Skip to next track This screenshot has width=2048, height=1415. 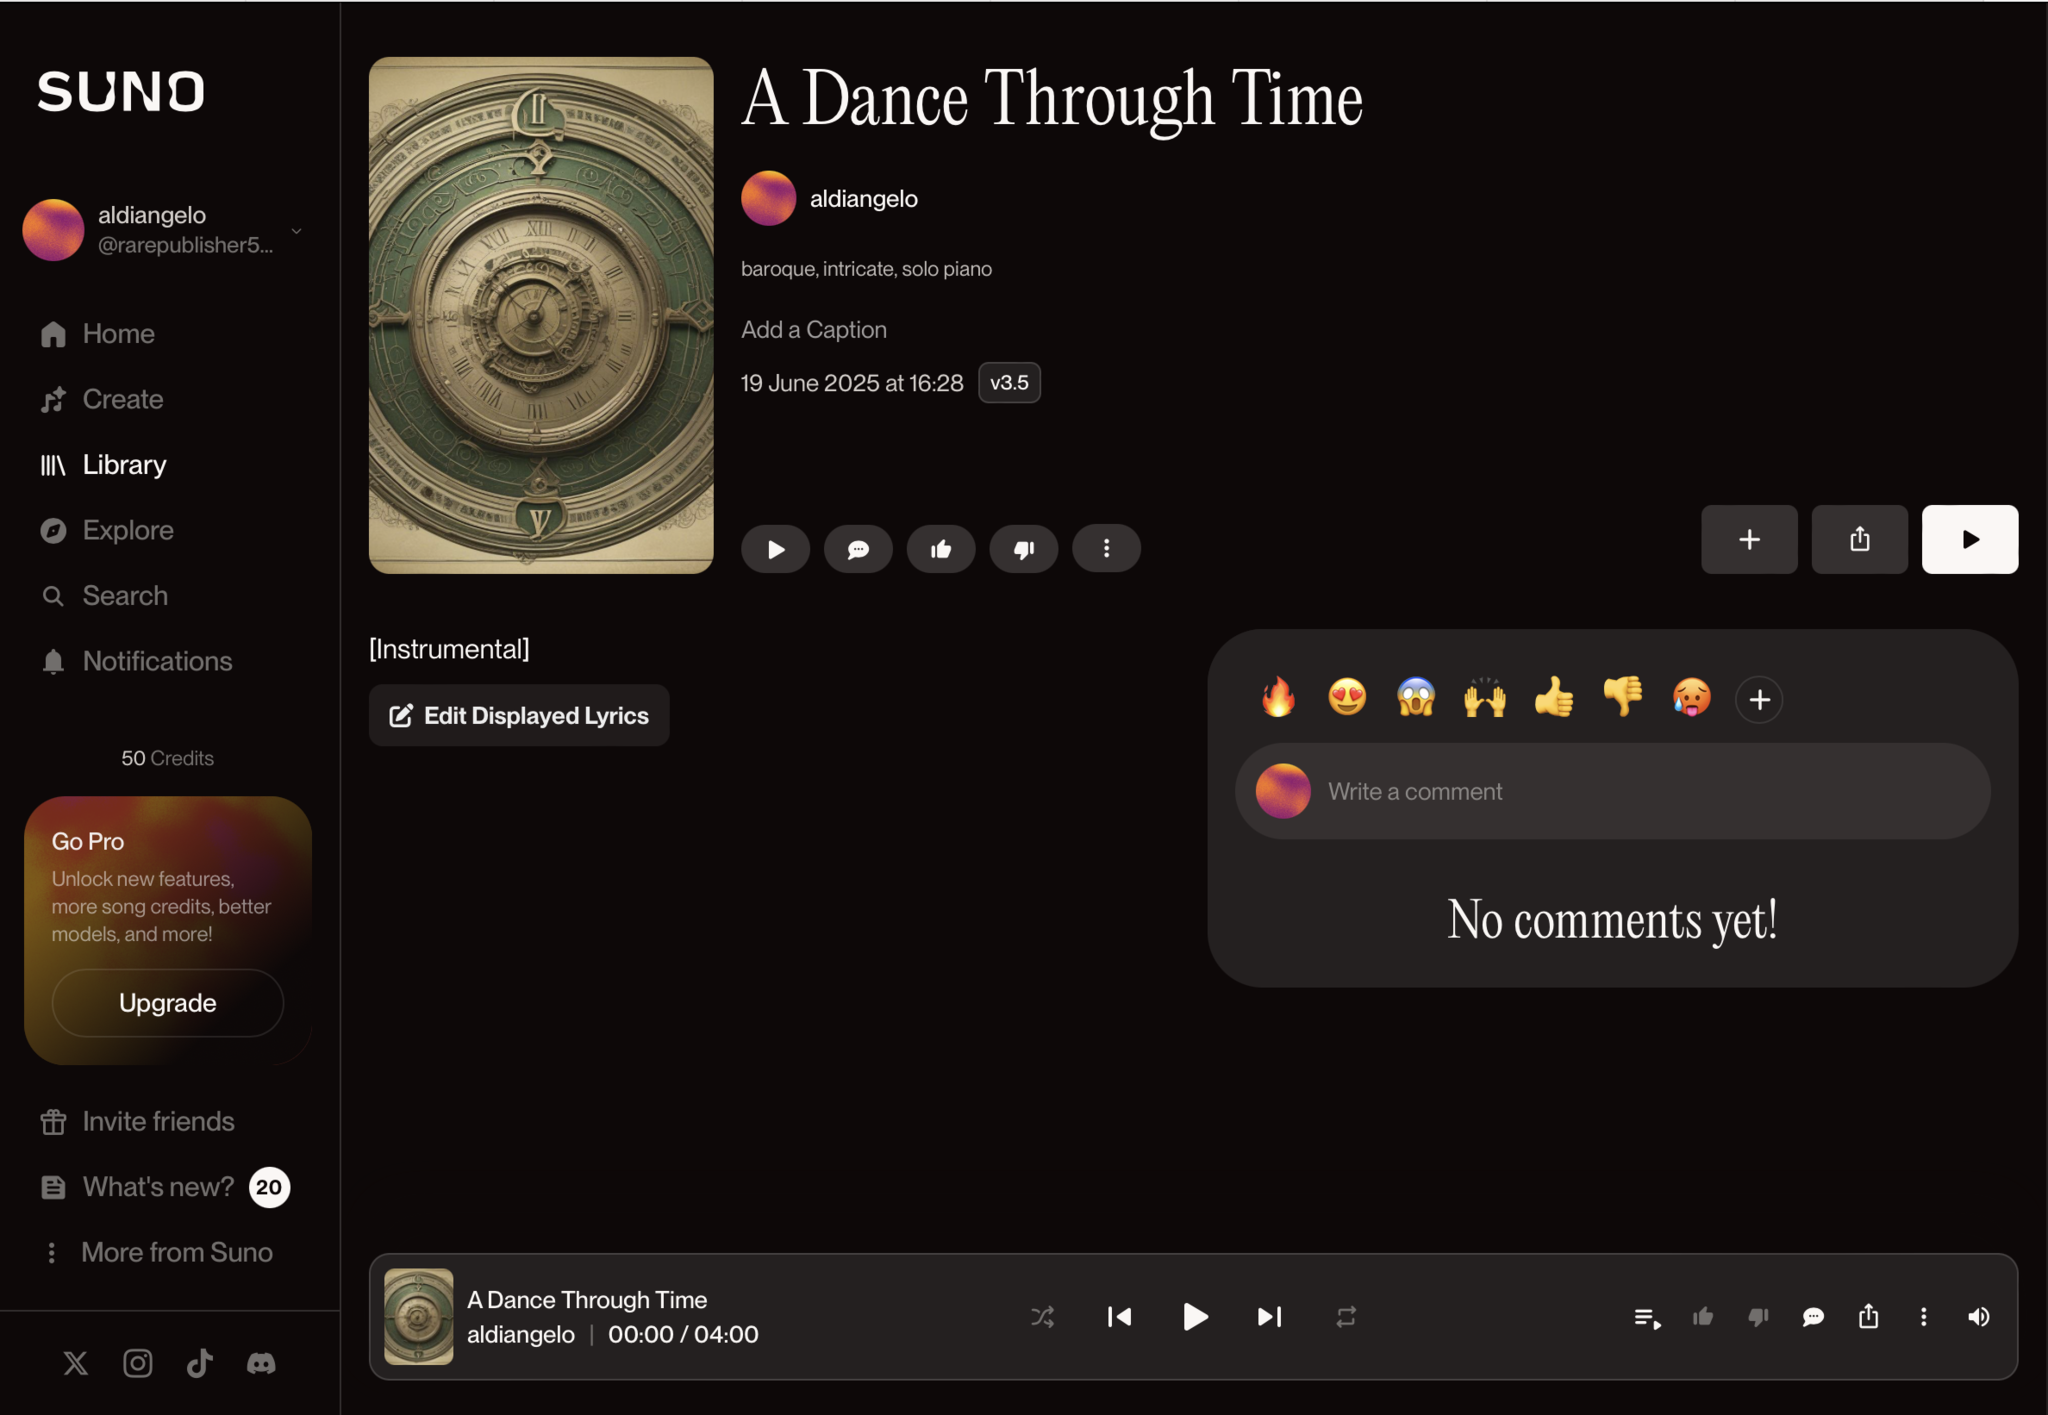coord(1269,1317)
